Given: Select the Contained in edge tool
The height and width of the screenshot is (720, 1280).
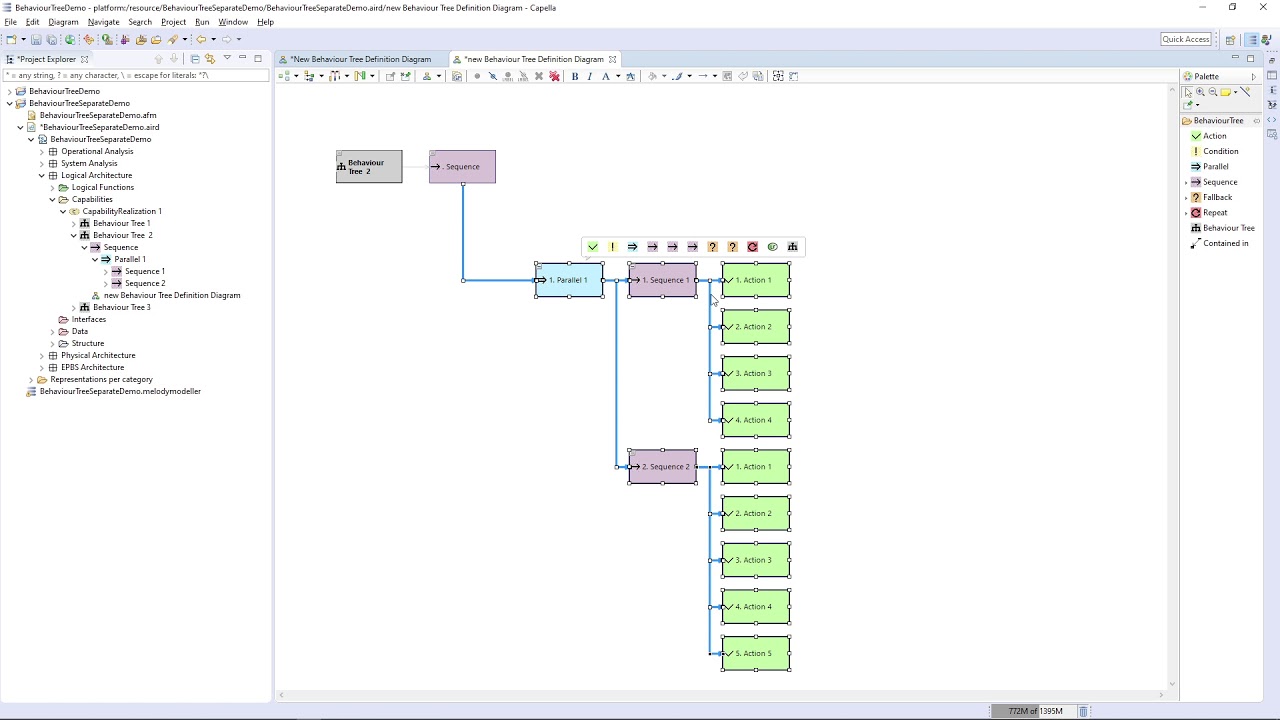Looking at the screenshot, I should coord(1219,243).
